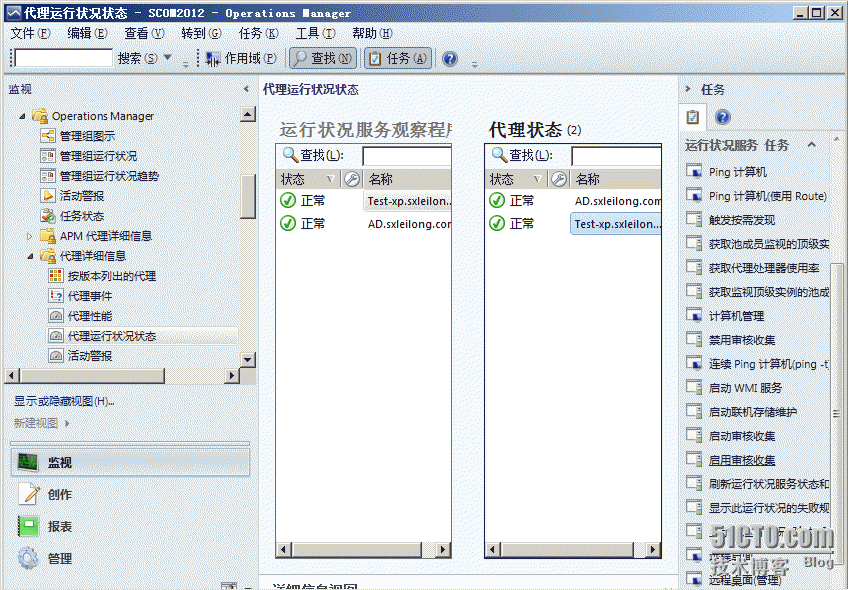Collapse the 任务 pane chevron
The height and width of the screenshot is (590, 848).
(688, 89)
